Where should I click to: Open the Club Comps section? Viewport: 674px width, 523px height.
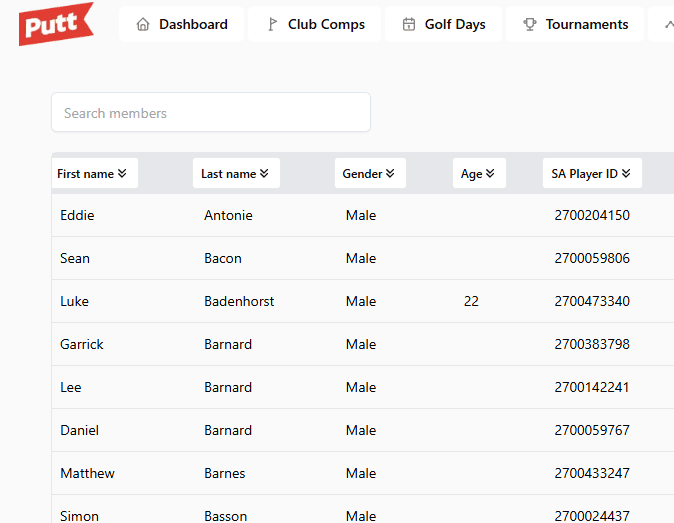click(x=314, y=24)
